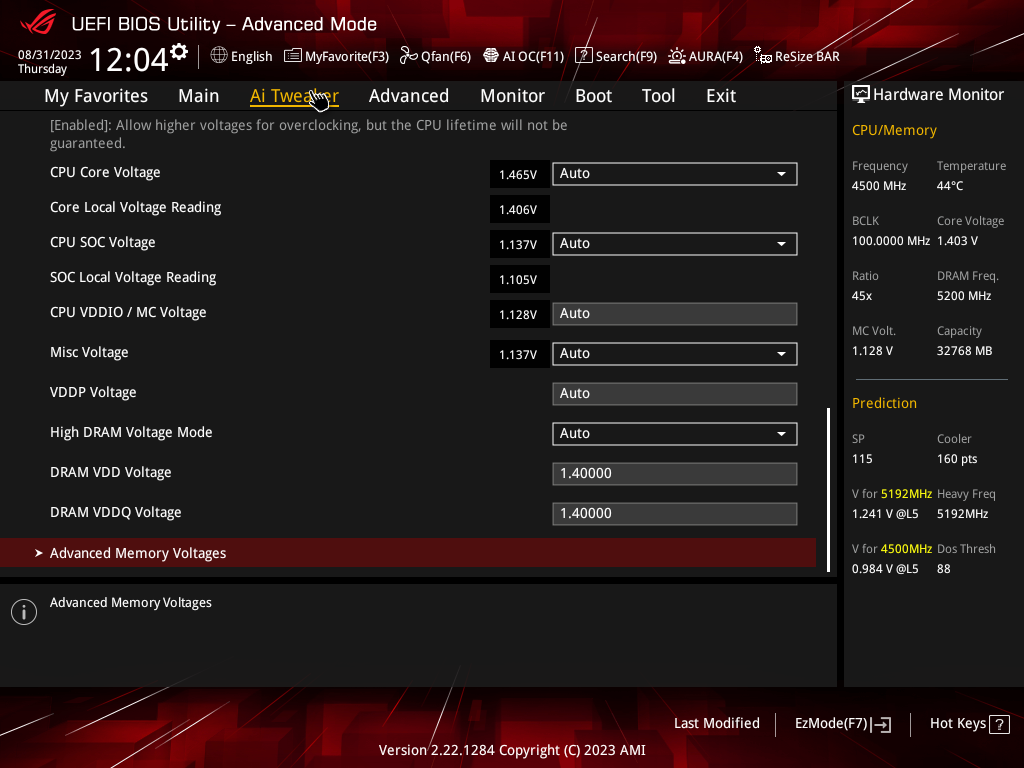Click the 32768 MB capacity value
Viewport: 1024px width, 768px height.
click(x=964, y=351)
